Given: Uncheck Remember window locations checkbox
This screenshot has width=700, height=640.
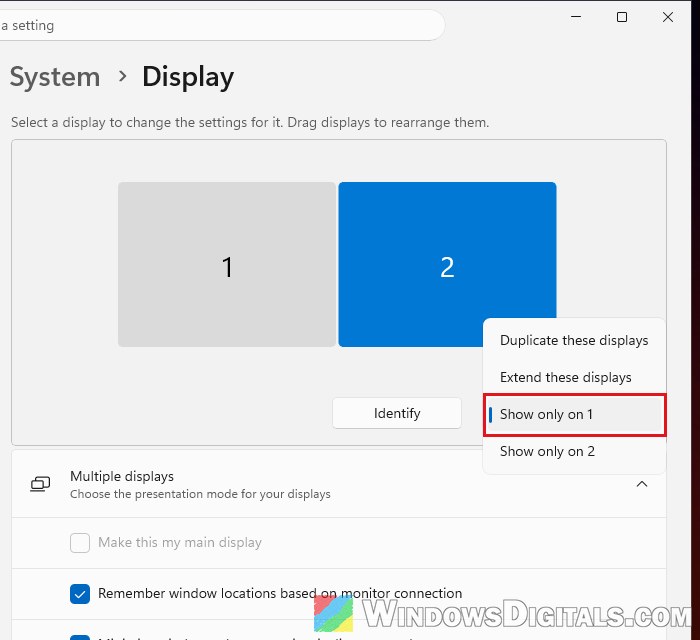Looking at the screenshot, I should point(80,594).
